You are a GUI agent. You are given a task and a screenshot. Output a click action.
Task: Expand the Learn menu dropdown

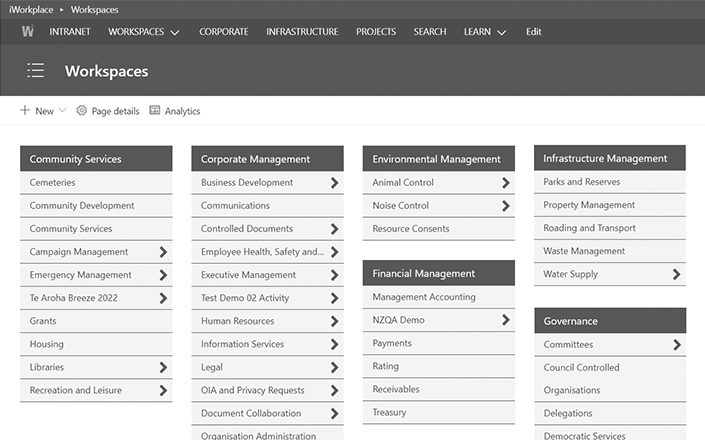click(x=502, y=32)
